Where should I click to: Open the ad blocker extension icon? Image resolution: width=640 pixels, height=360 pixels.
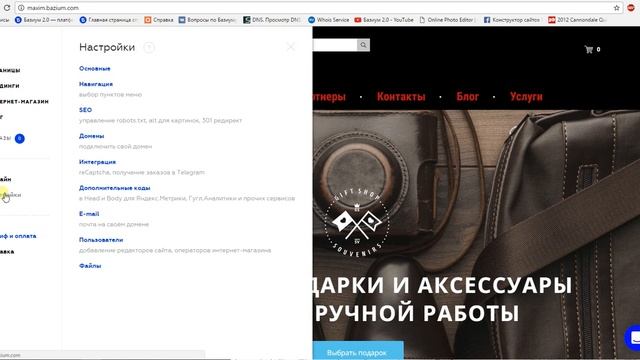(631, 8)
